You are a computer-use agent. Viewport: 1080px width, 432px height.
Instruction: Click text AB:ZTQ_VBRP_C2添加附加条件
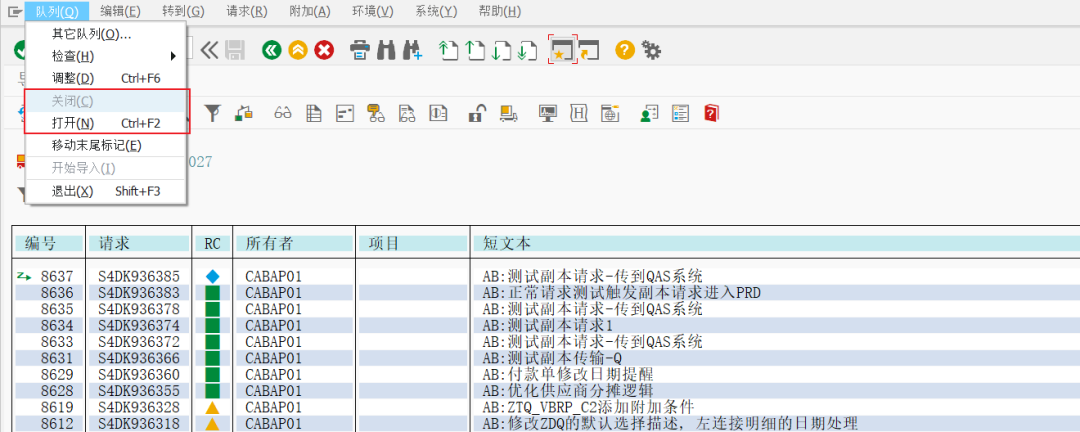pyautogui.click(x=588, y=407)
